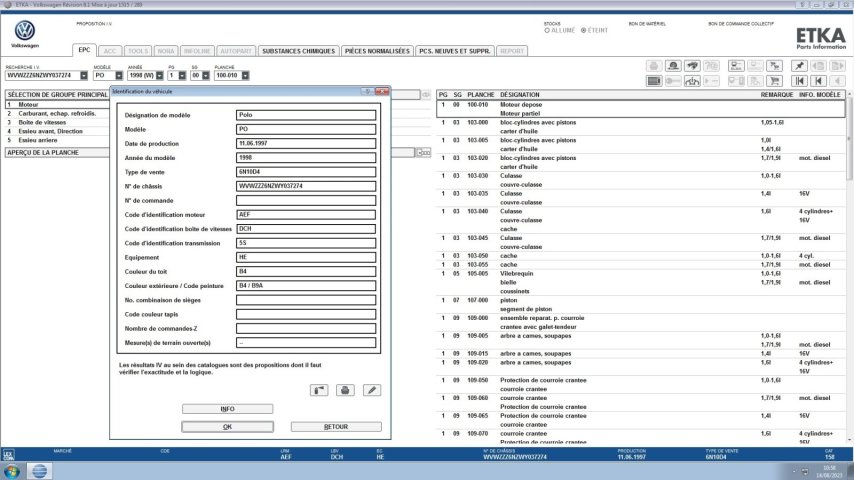This screenshot has width=854, height=480.
Task: Open the shopping cart icon
Action: click(774, 81)
